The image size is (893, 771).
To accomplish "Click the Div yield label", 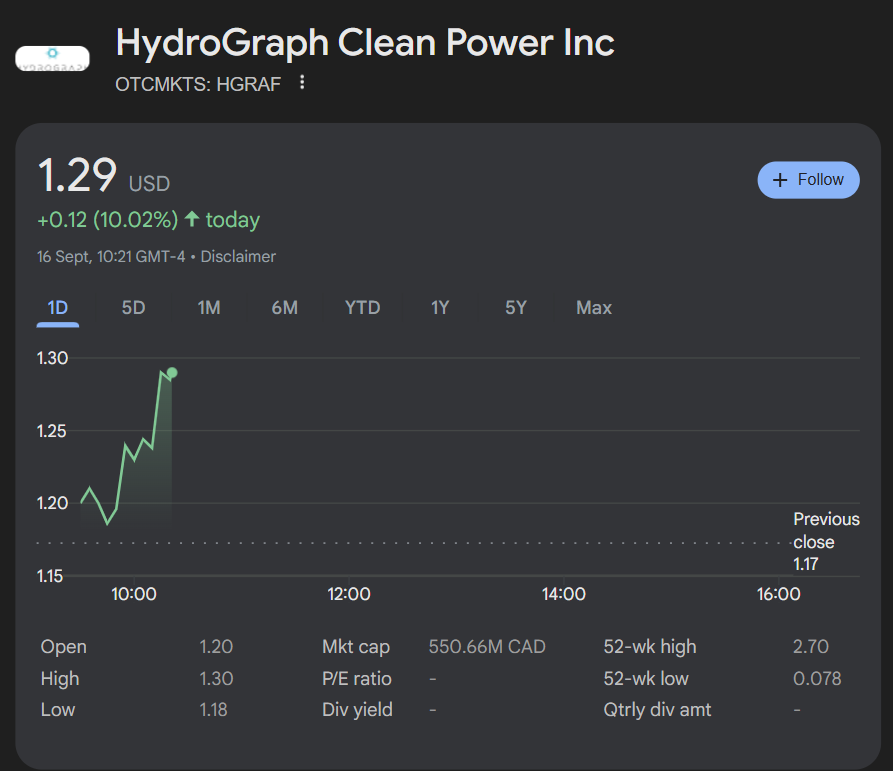I will coord(357,710).
